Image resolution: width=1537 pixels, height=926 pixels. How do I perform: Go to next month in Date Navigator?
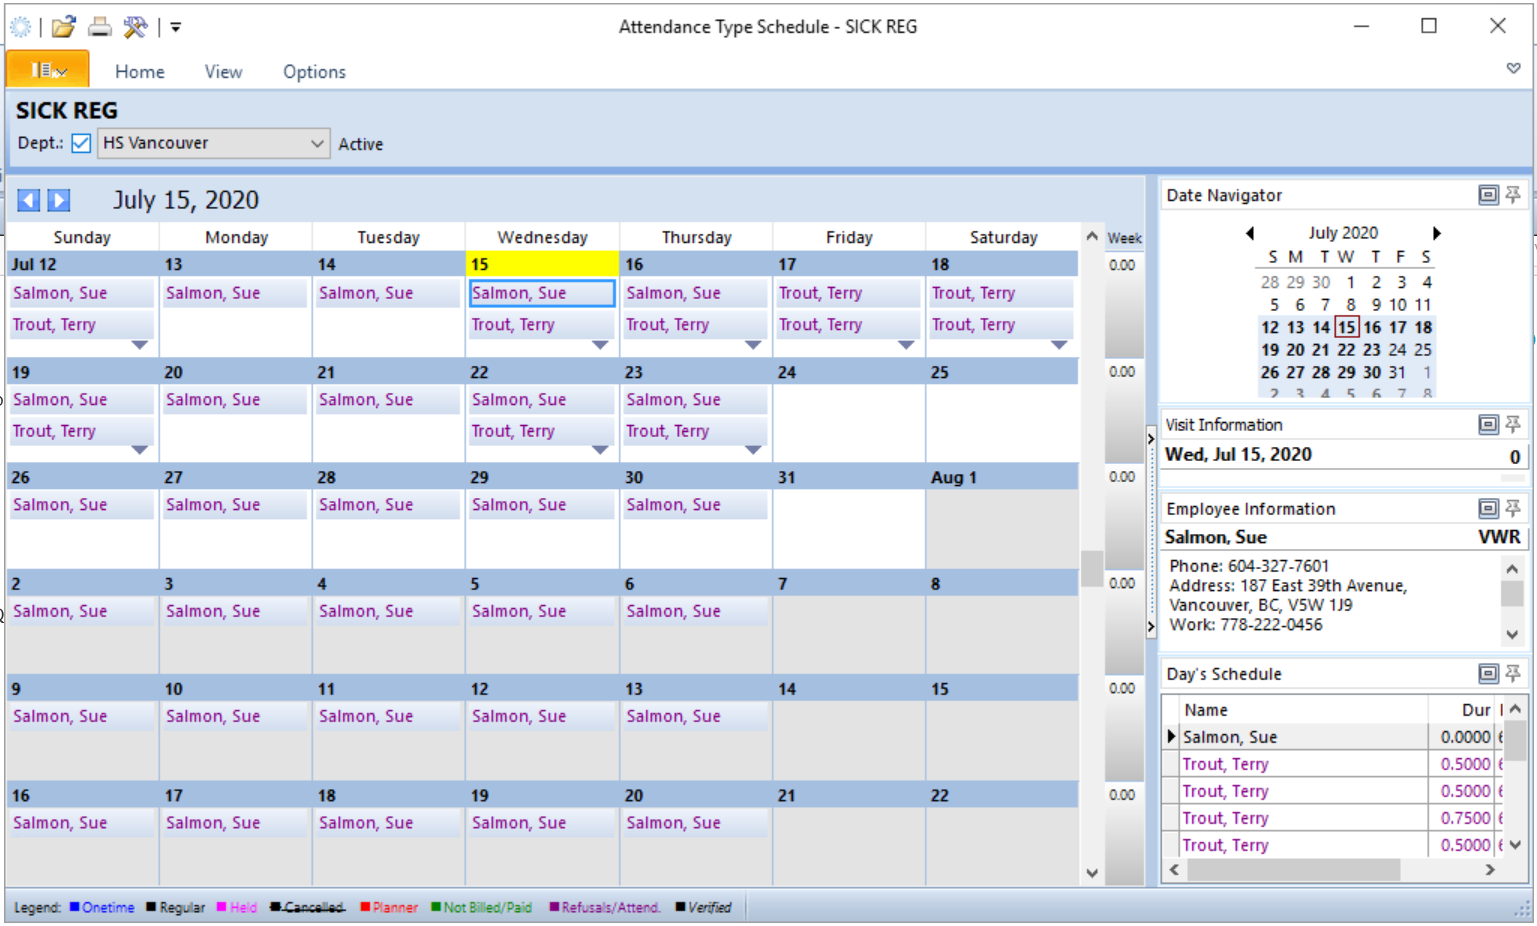click(1437, 233)
